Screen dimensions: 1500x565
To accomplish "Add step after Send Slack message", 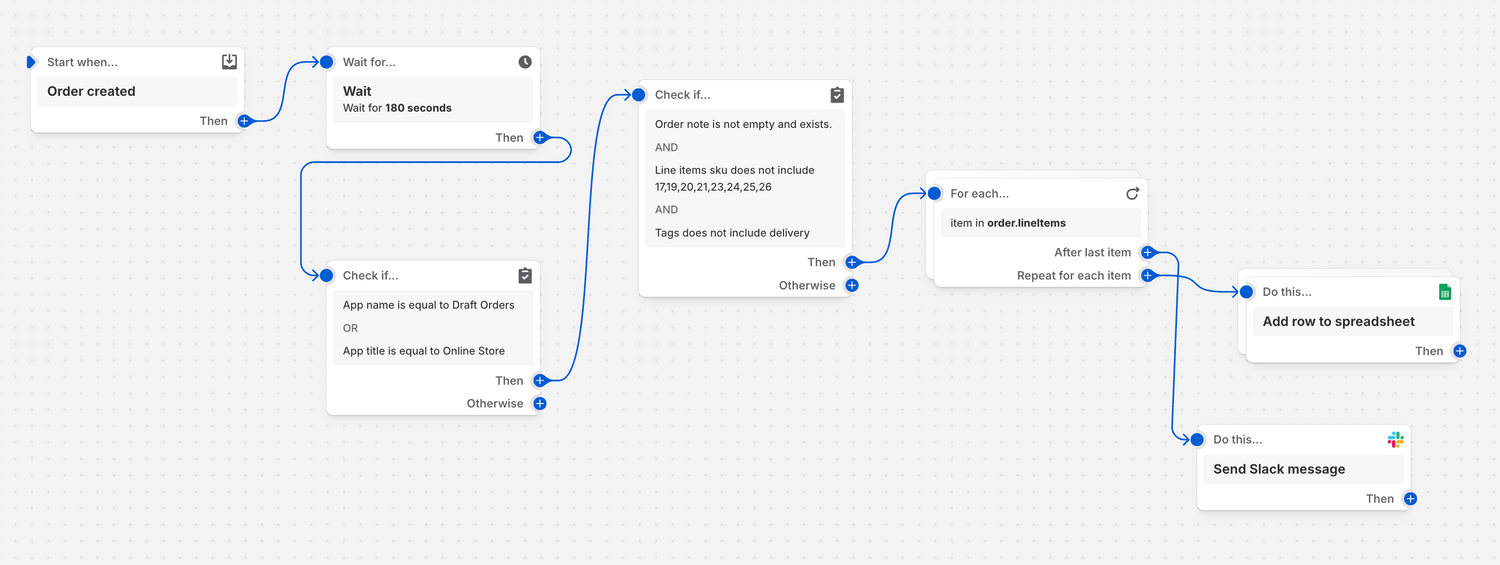I will click(x=1410, y=499).
